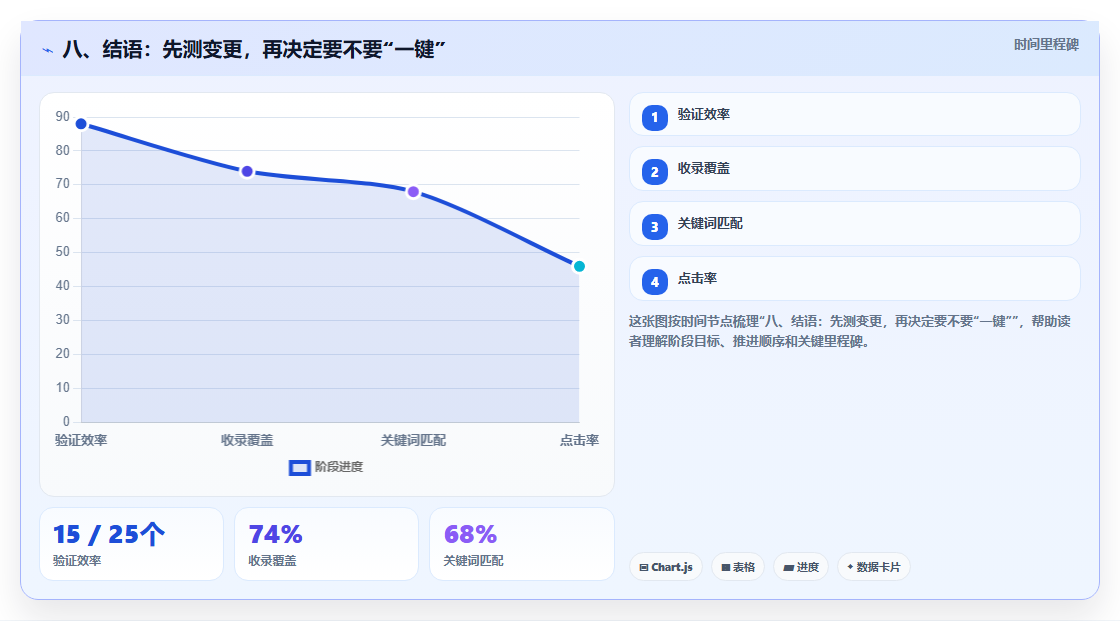Click the 74% 收录覆盖 stat card

point(326,545)
